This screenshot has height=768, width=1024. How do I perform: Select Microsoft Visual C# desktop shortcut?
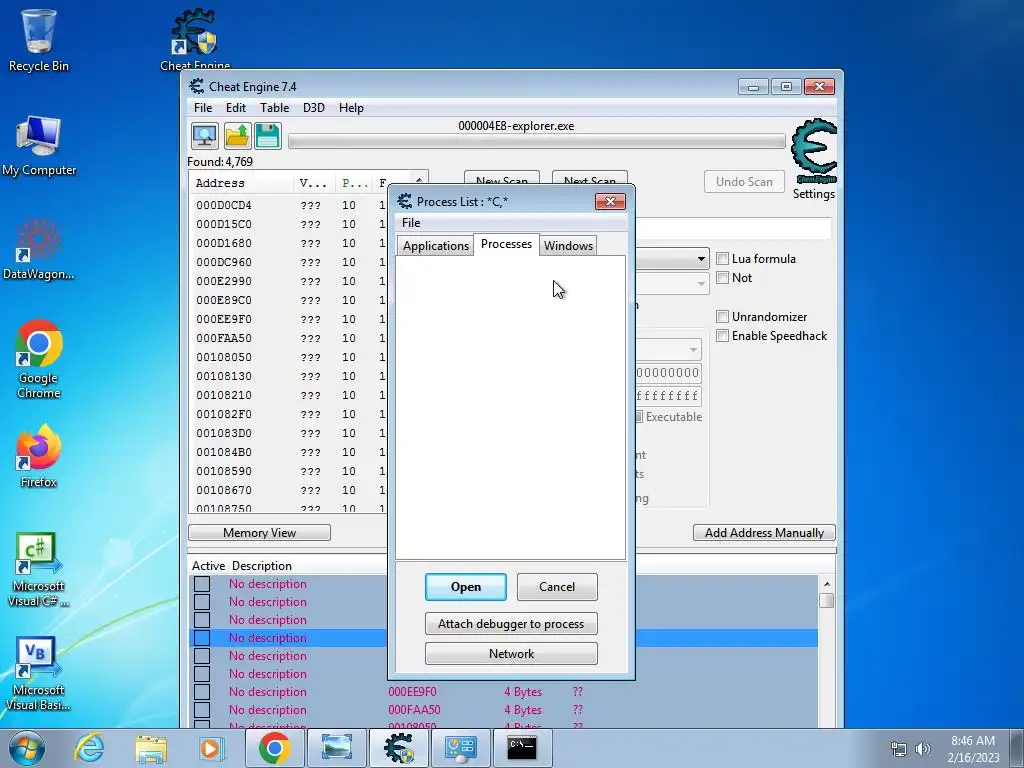pyautogui.click(x=38, y=570)
